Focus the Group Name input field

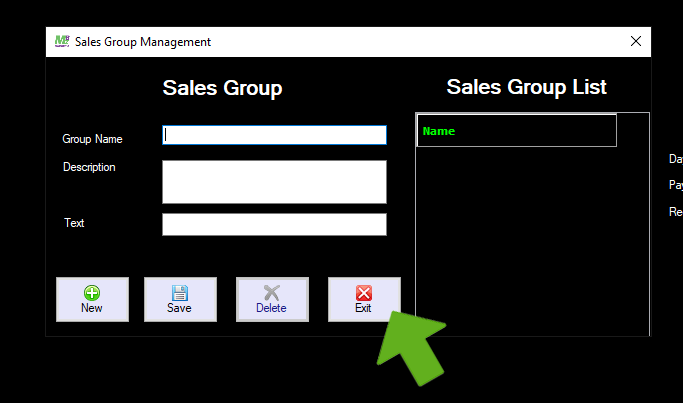coord(274,135)
